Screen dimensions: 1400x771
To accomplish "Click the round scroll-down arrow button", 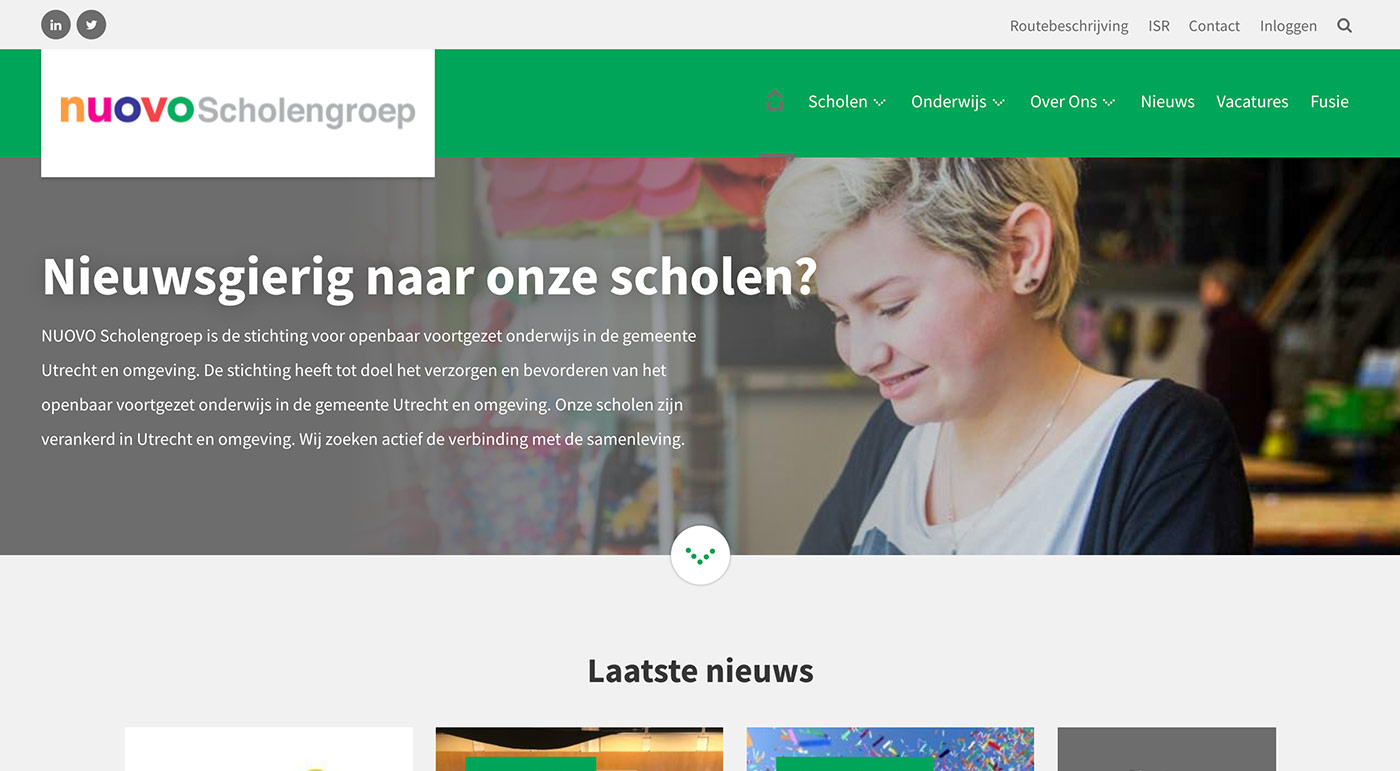I will pos(700,555).
